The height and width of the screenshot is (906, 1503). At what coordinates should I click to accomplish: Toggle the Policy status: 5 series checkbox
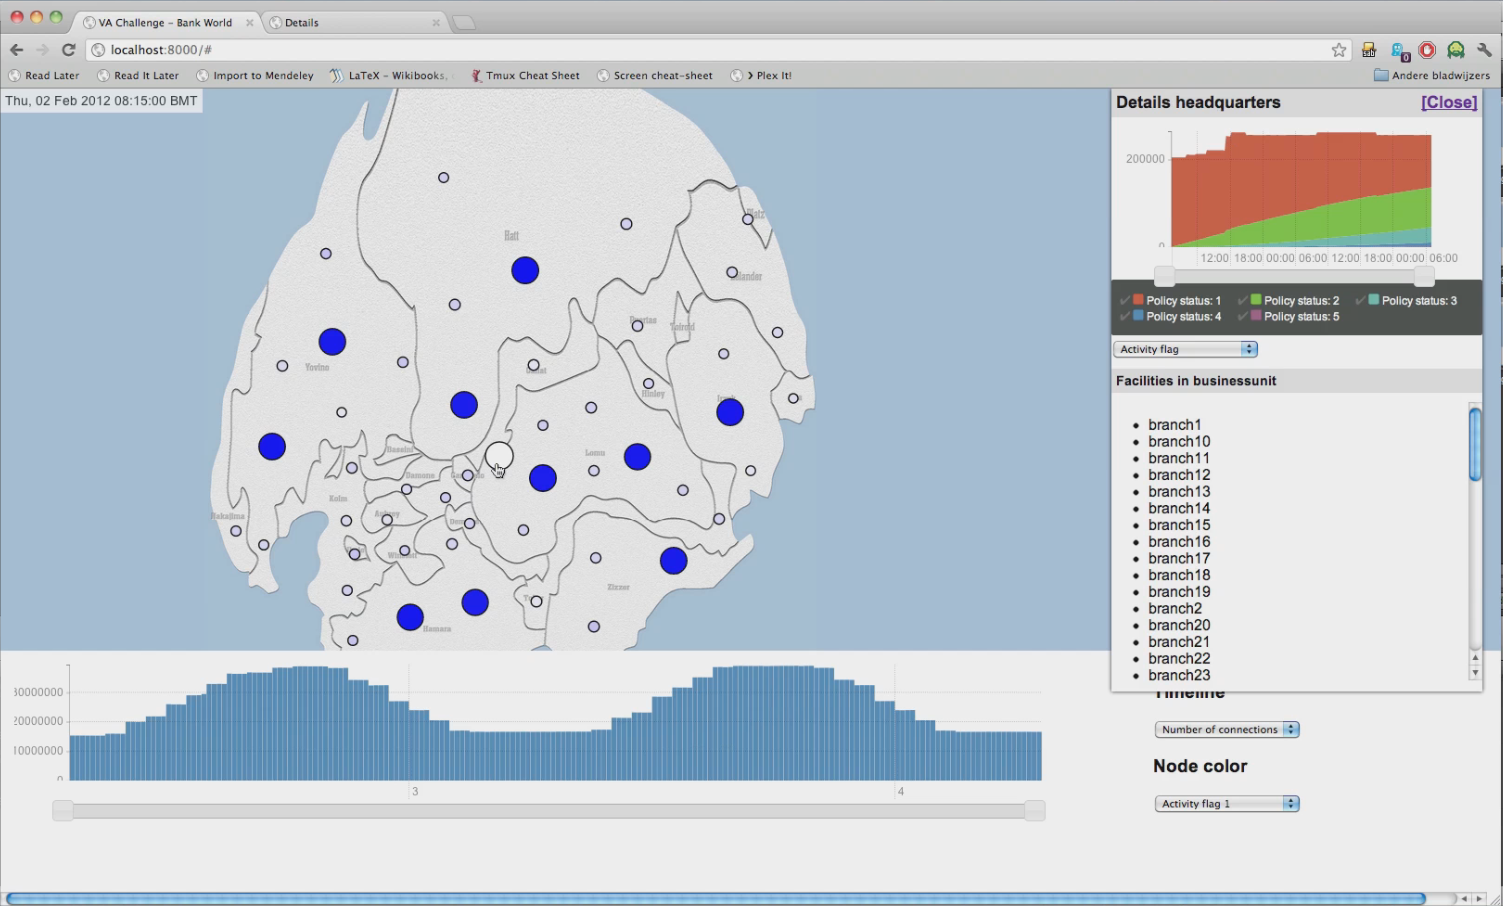pyautogui.click(x=1243, y=316)
